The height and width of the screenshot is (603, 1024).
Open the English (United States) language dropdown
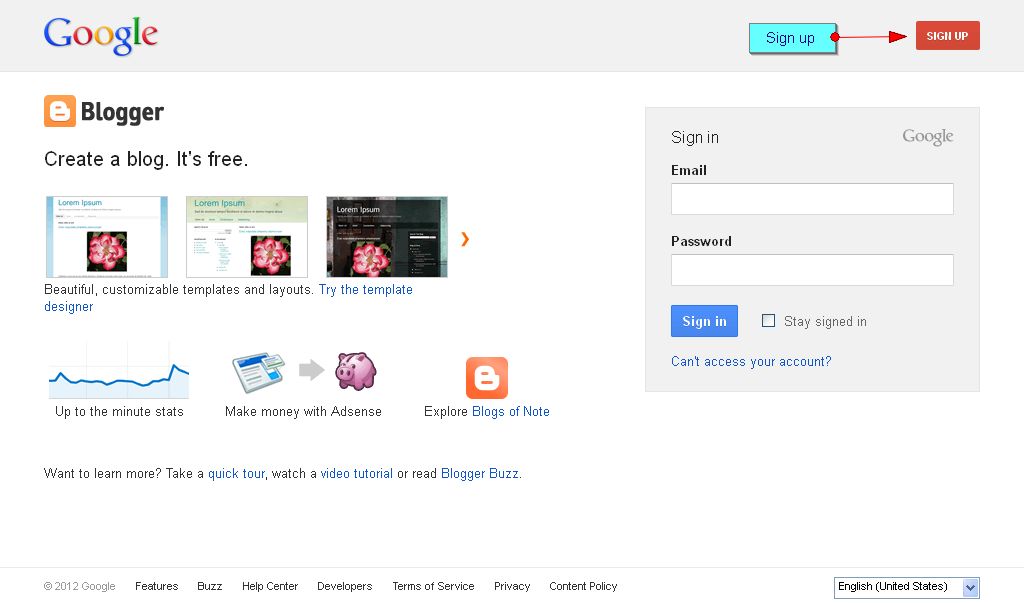click(x=905, y=587)
